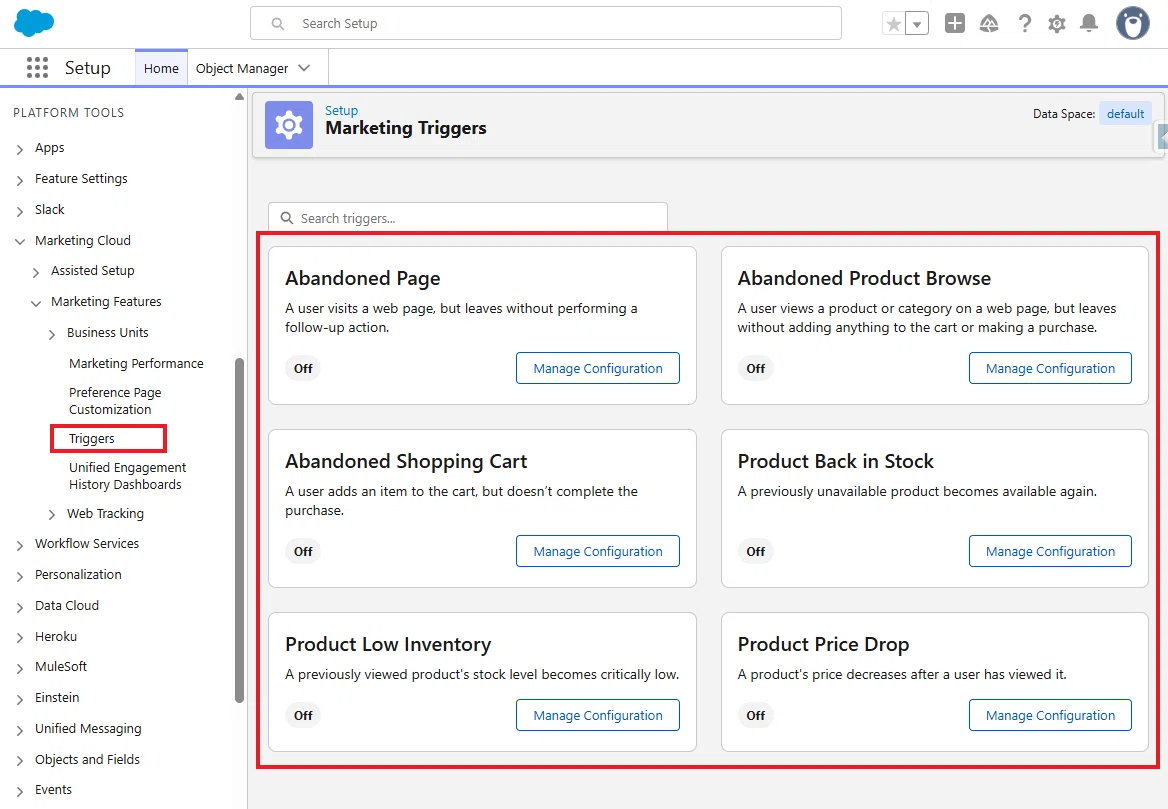The image size is (1168, 809).
Task: Open the Trailhead guidance icon
Action: [988, 24]
